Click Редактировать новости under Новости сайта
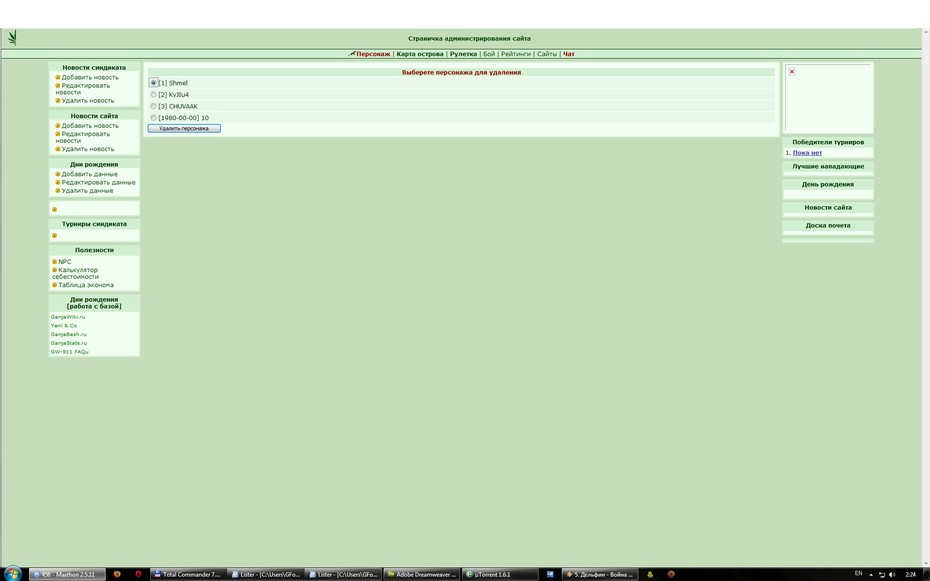The image size is (930, 581). pyautogui.click(x=83, y=138)
